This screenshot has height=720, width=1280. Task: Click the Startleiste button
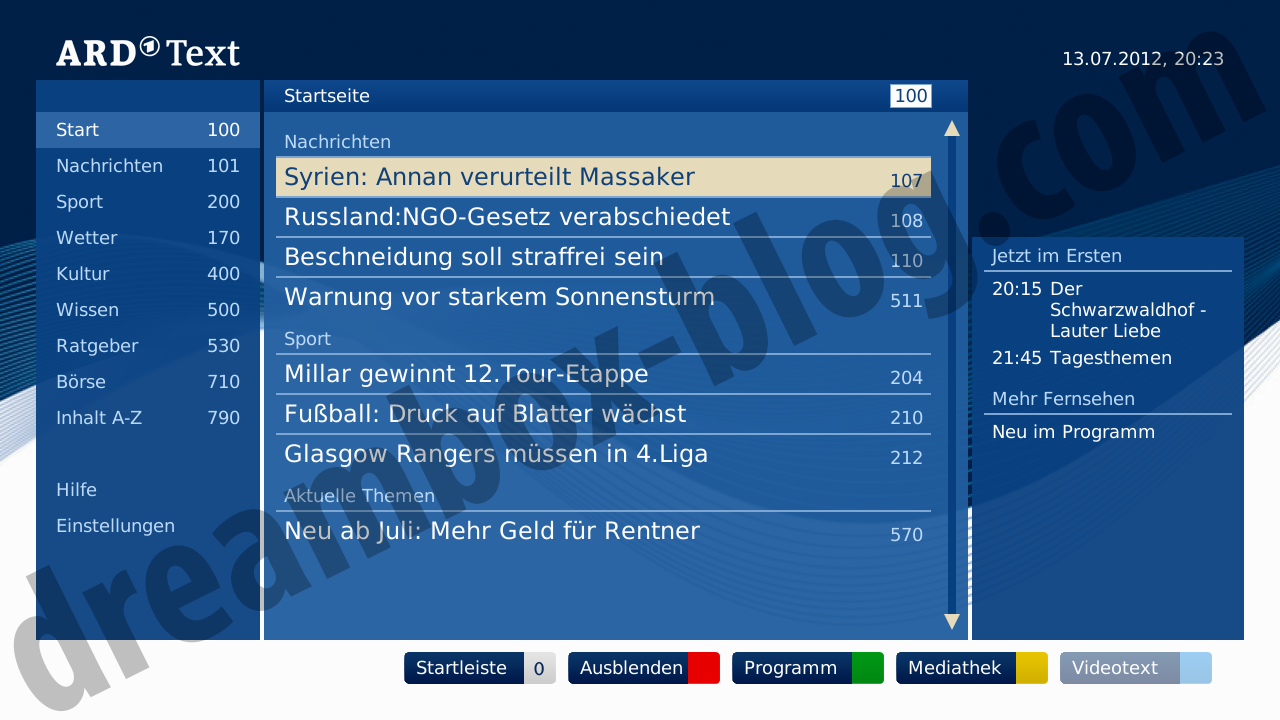point(480,668)
